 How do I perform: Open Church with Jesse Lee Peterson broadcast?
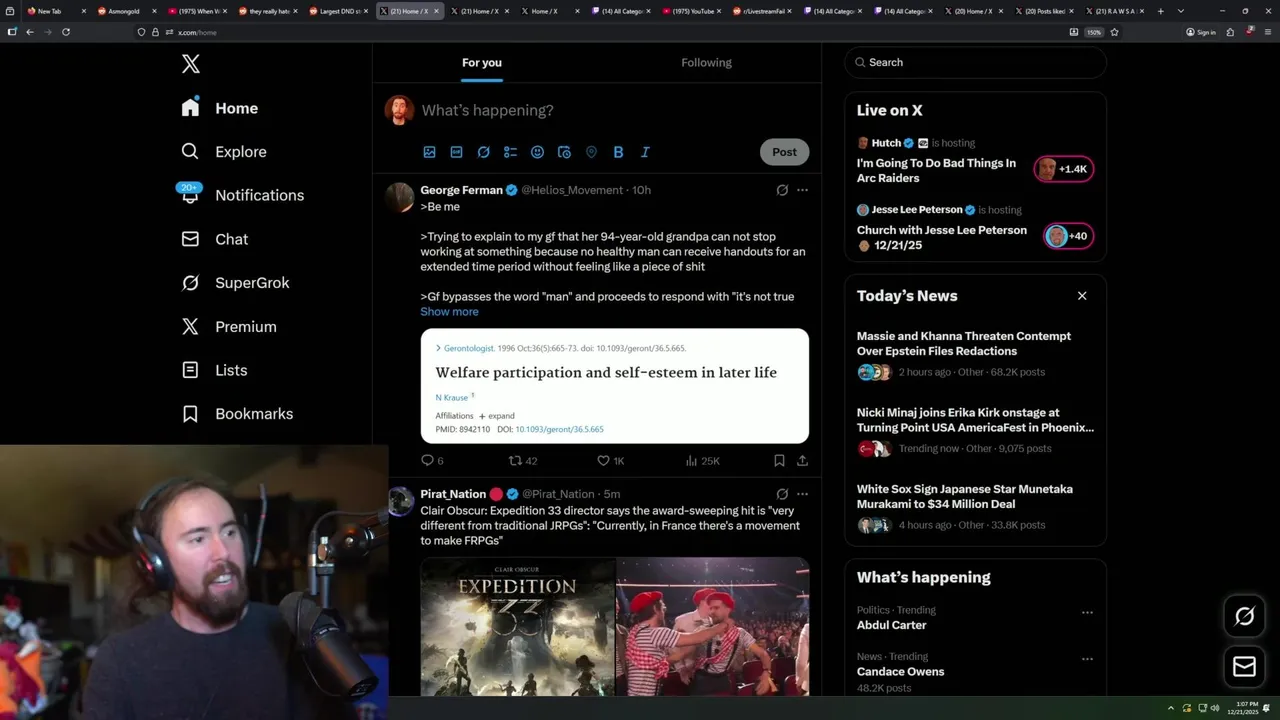(x=942, y=237)
